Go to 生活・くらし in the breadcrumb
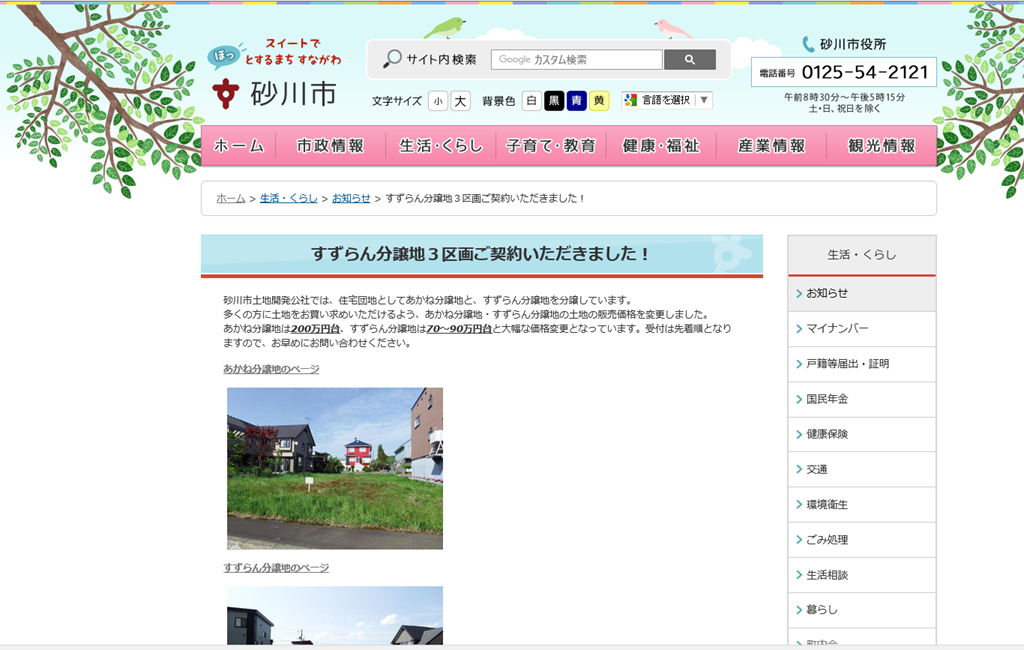The image size is (1024, 650). coord(288,198)
